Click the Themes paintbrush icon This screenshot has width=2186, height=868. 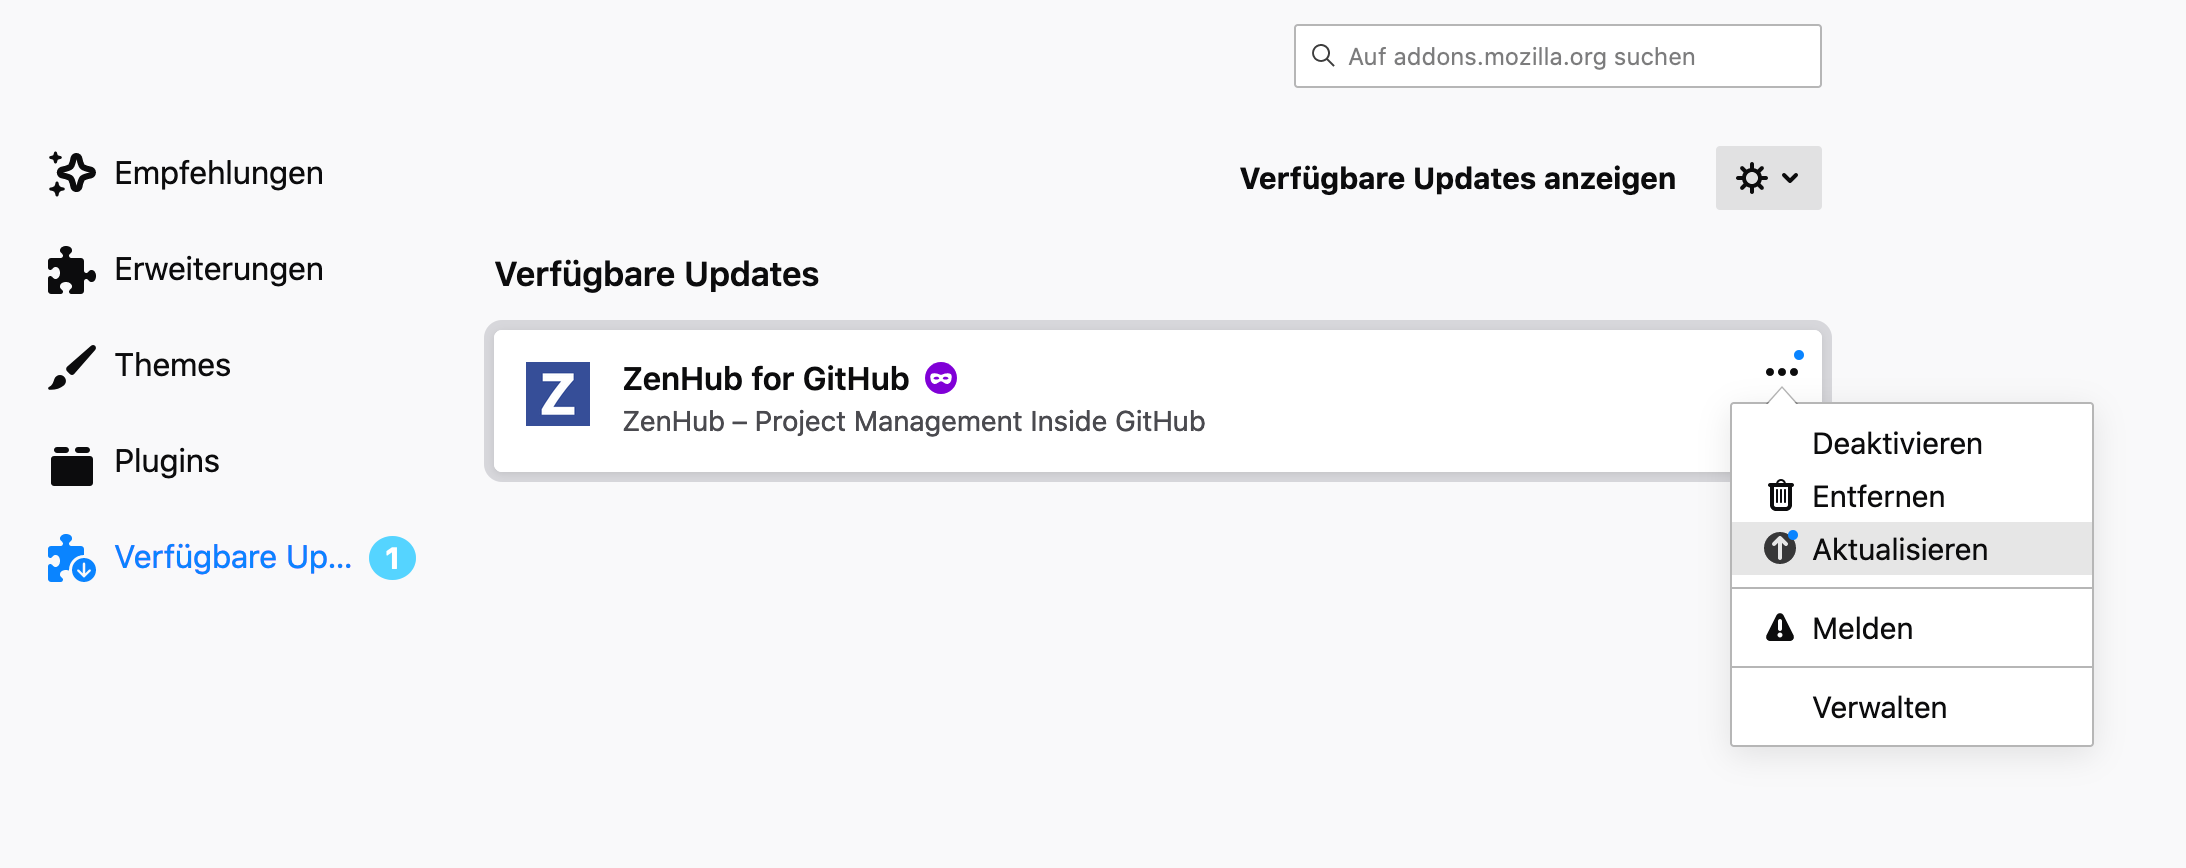coord(72,367)
